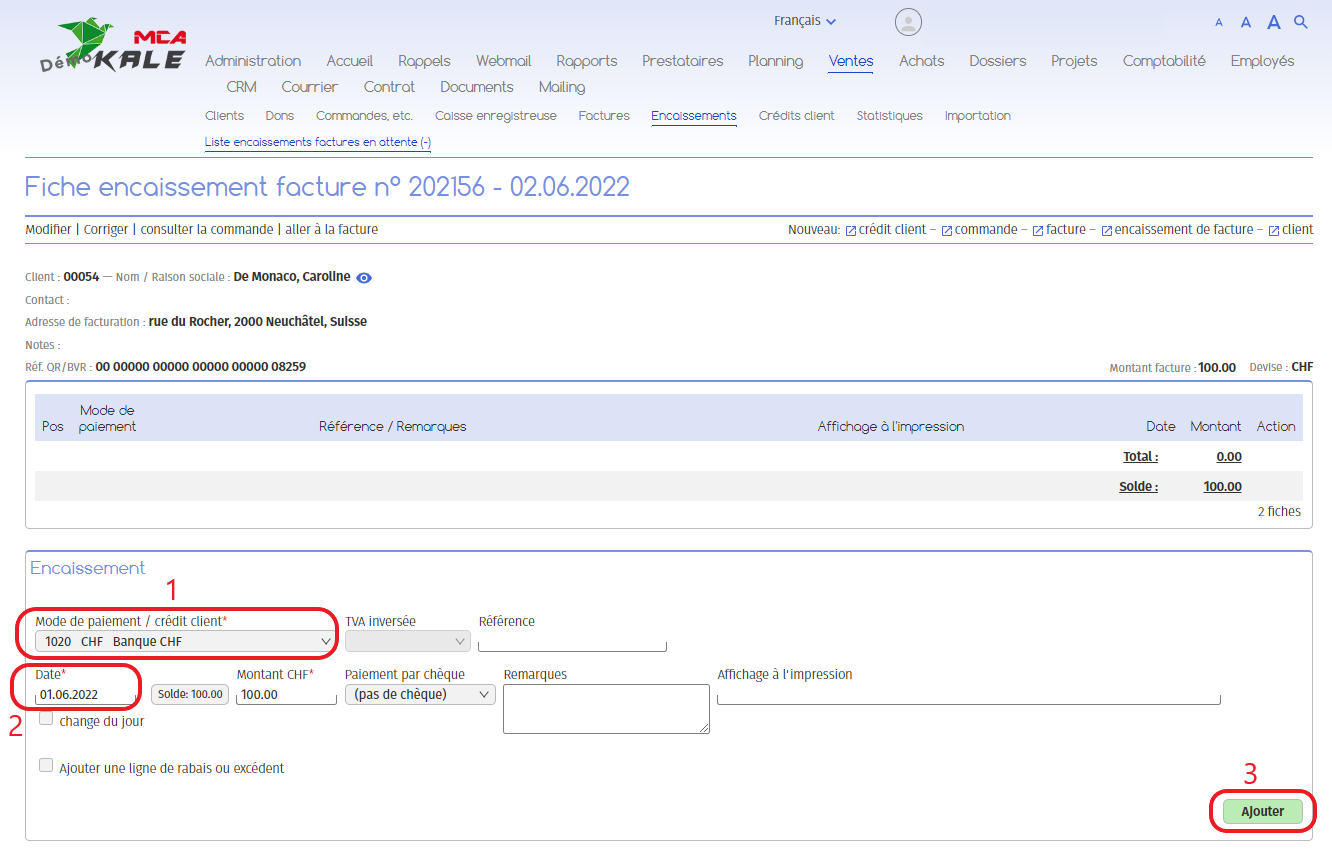The height and width of the screenshot is (854, 1332).
Task: Go to the Dons submenu
Action: 280,116
